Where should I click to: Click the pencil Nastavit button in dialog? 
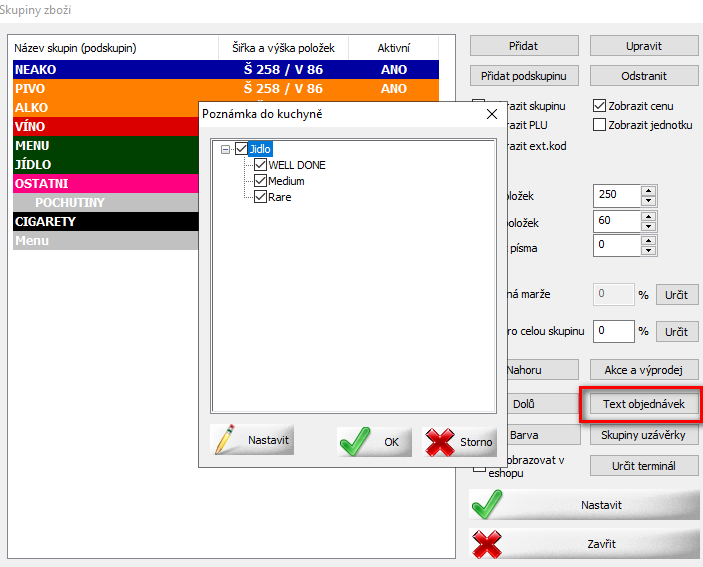[253, 441]
